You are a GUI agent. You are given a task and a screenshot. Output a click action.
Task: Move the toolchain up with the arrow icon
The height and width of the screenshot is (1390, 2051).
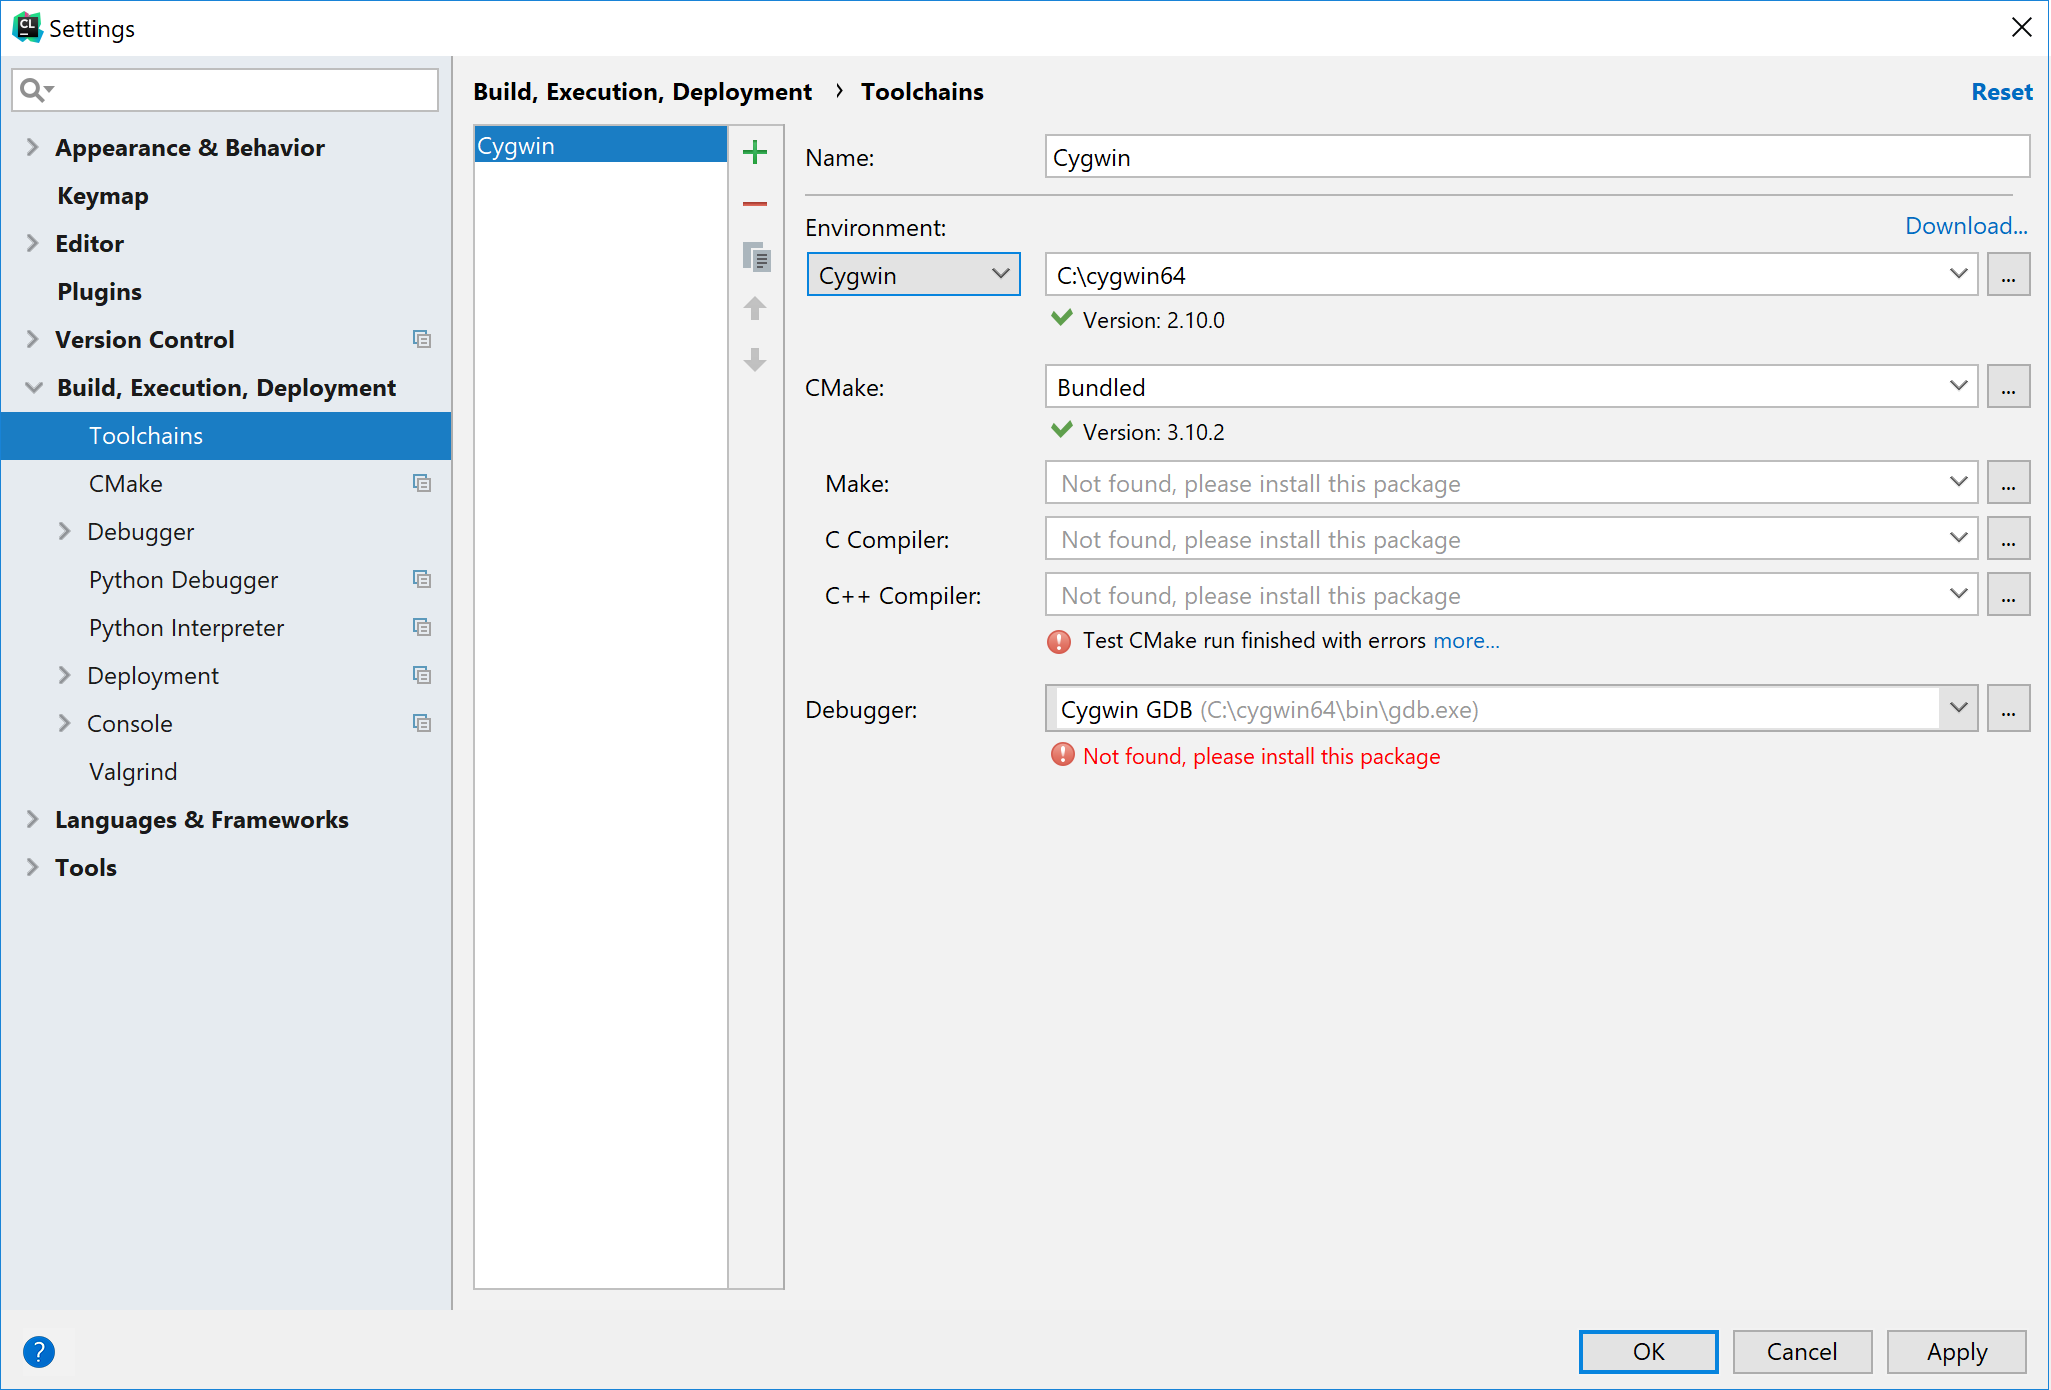coord(755,308)
